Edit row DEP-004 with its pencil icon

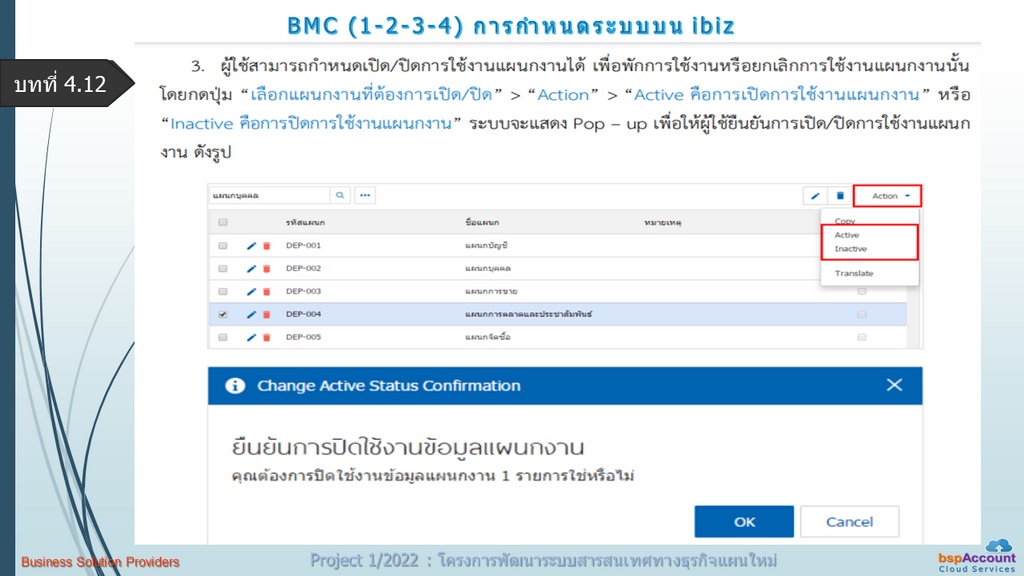pos(251,315)
